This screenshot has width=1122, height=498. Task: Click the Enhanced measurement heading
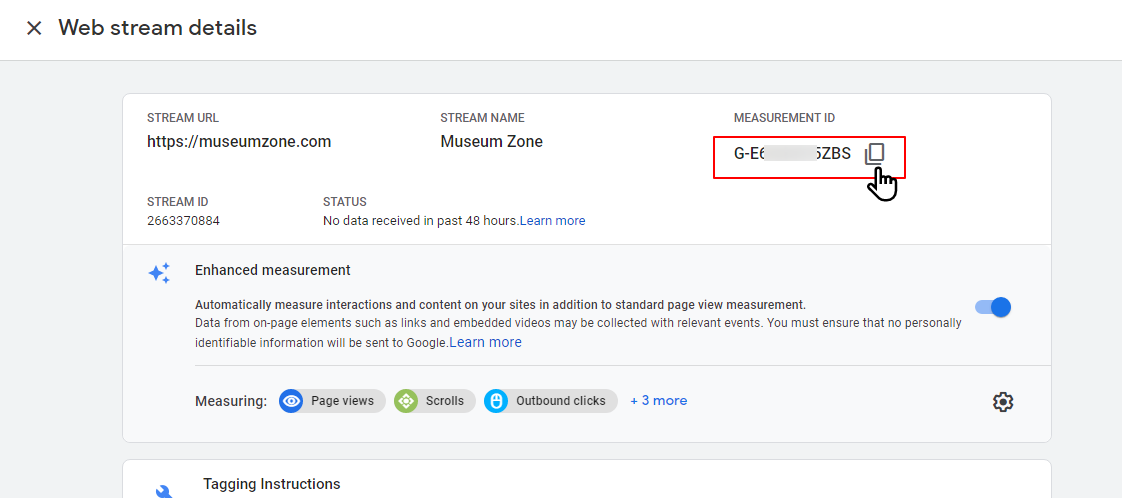[x=272, y=270]
